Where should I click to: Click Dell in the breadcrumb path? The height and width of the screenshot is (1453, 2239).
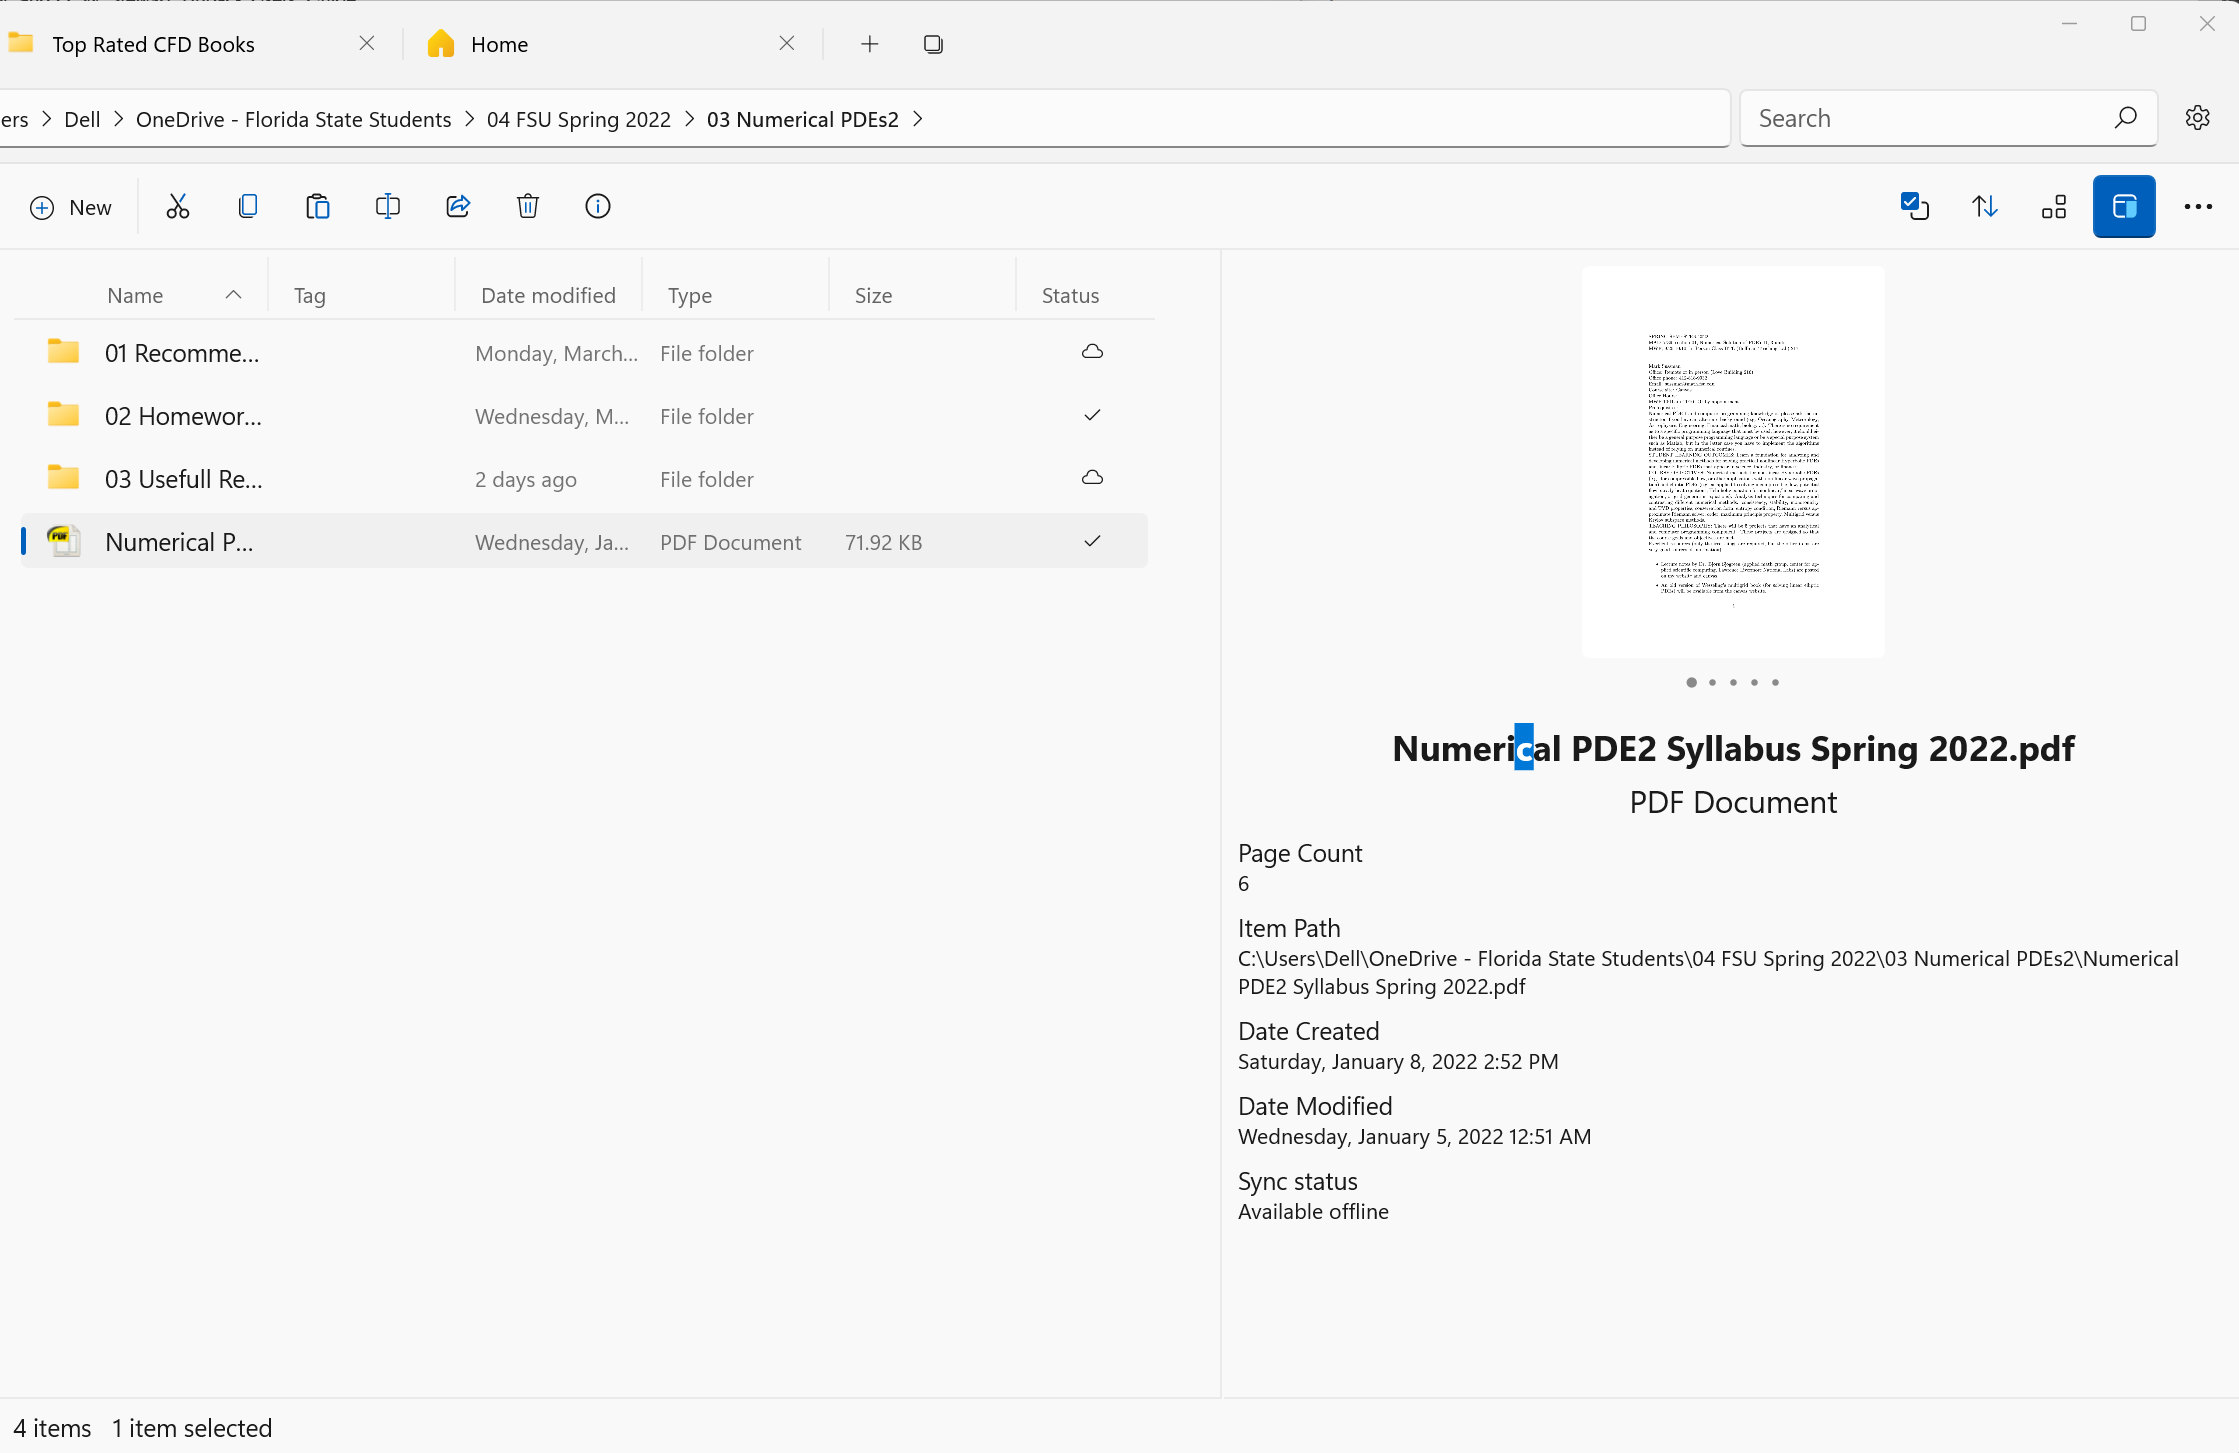[x=82, y=119]
